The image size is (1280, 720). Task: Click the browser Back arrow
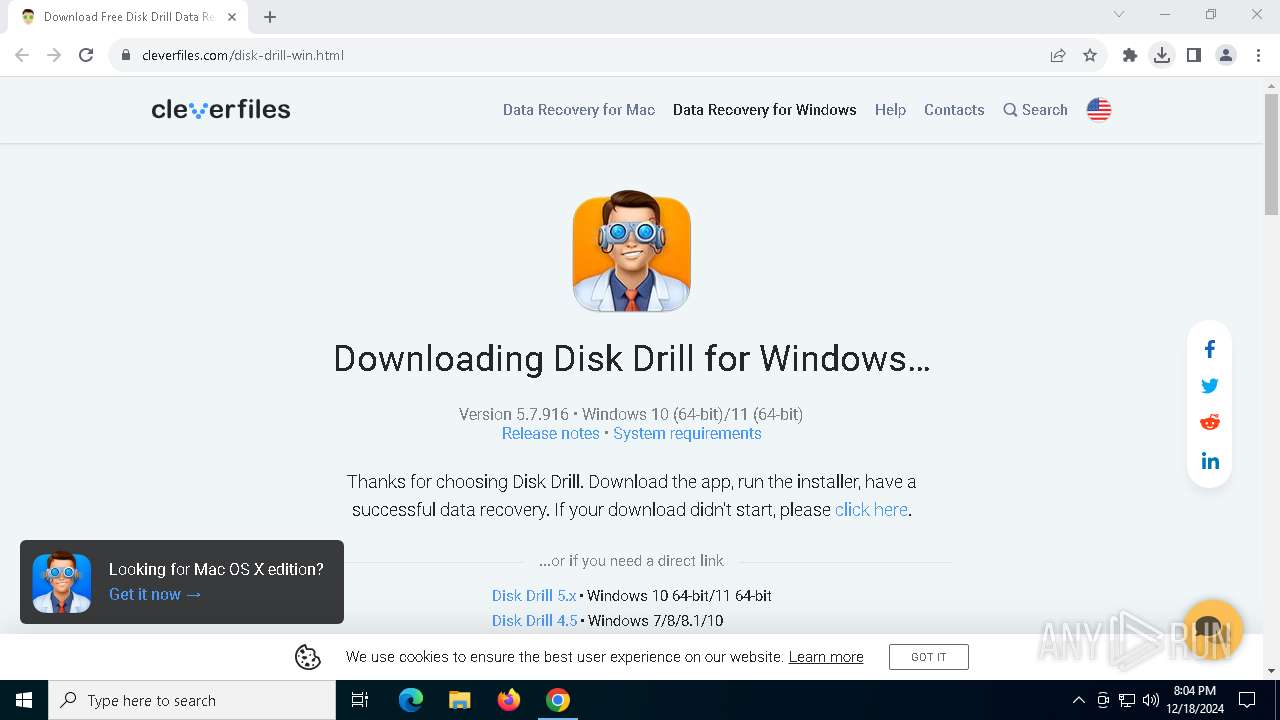pos(22,55)
